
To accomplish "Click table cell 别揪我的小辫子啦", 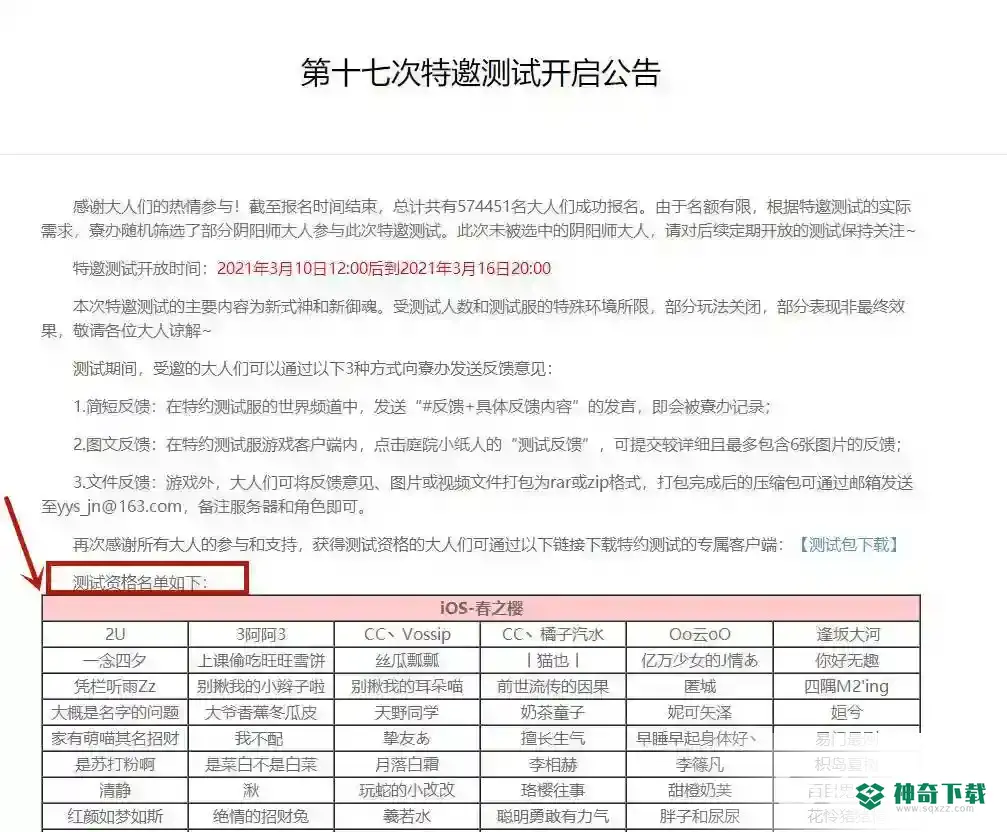I will pyautogui.click(x=261, y=686).
